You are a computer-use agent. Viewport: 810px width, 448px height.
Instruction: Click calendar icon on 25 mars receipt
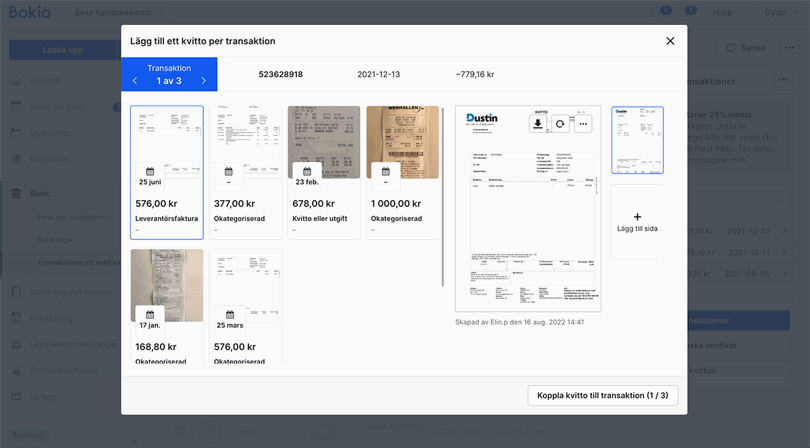click(228, 315)
